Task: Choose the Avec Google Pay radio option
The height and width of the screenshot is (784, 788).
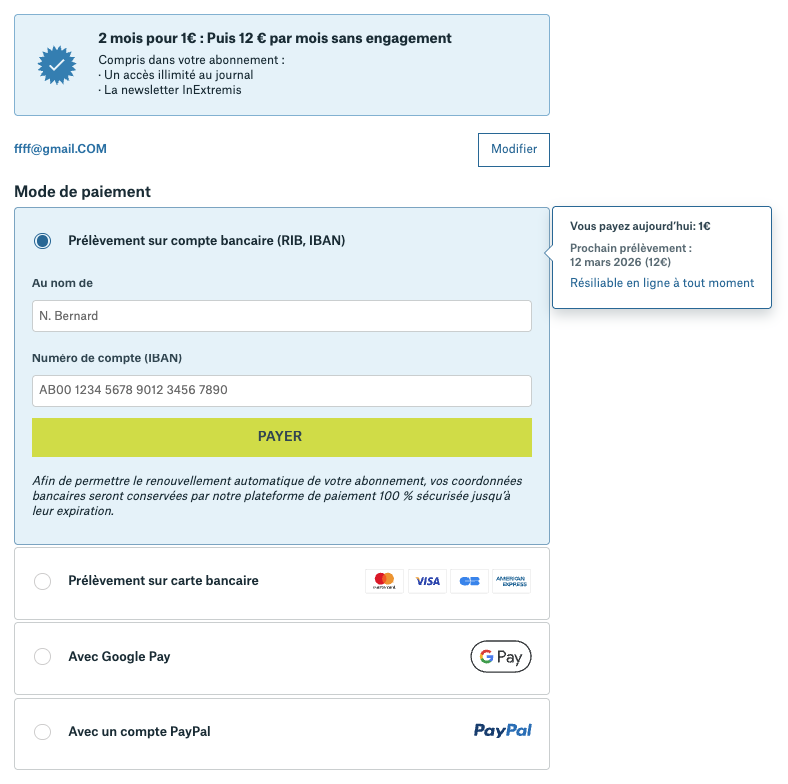Action: pos(43,656)
